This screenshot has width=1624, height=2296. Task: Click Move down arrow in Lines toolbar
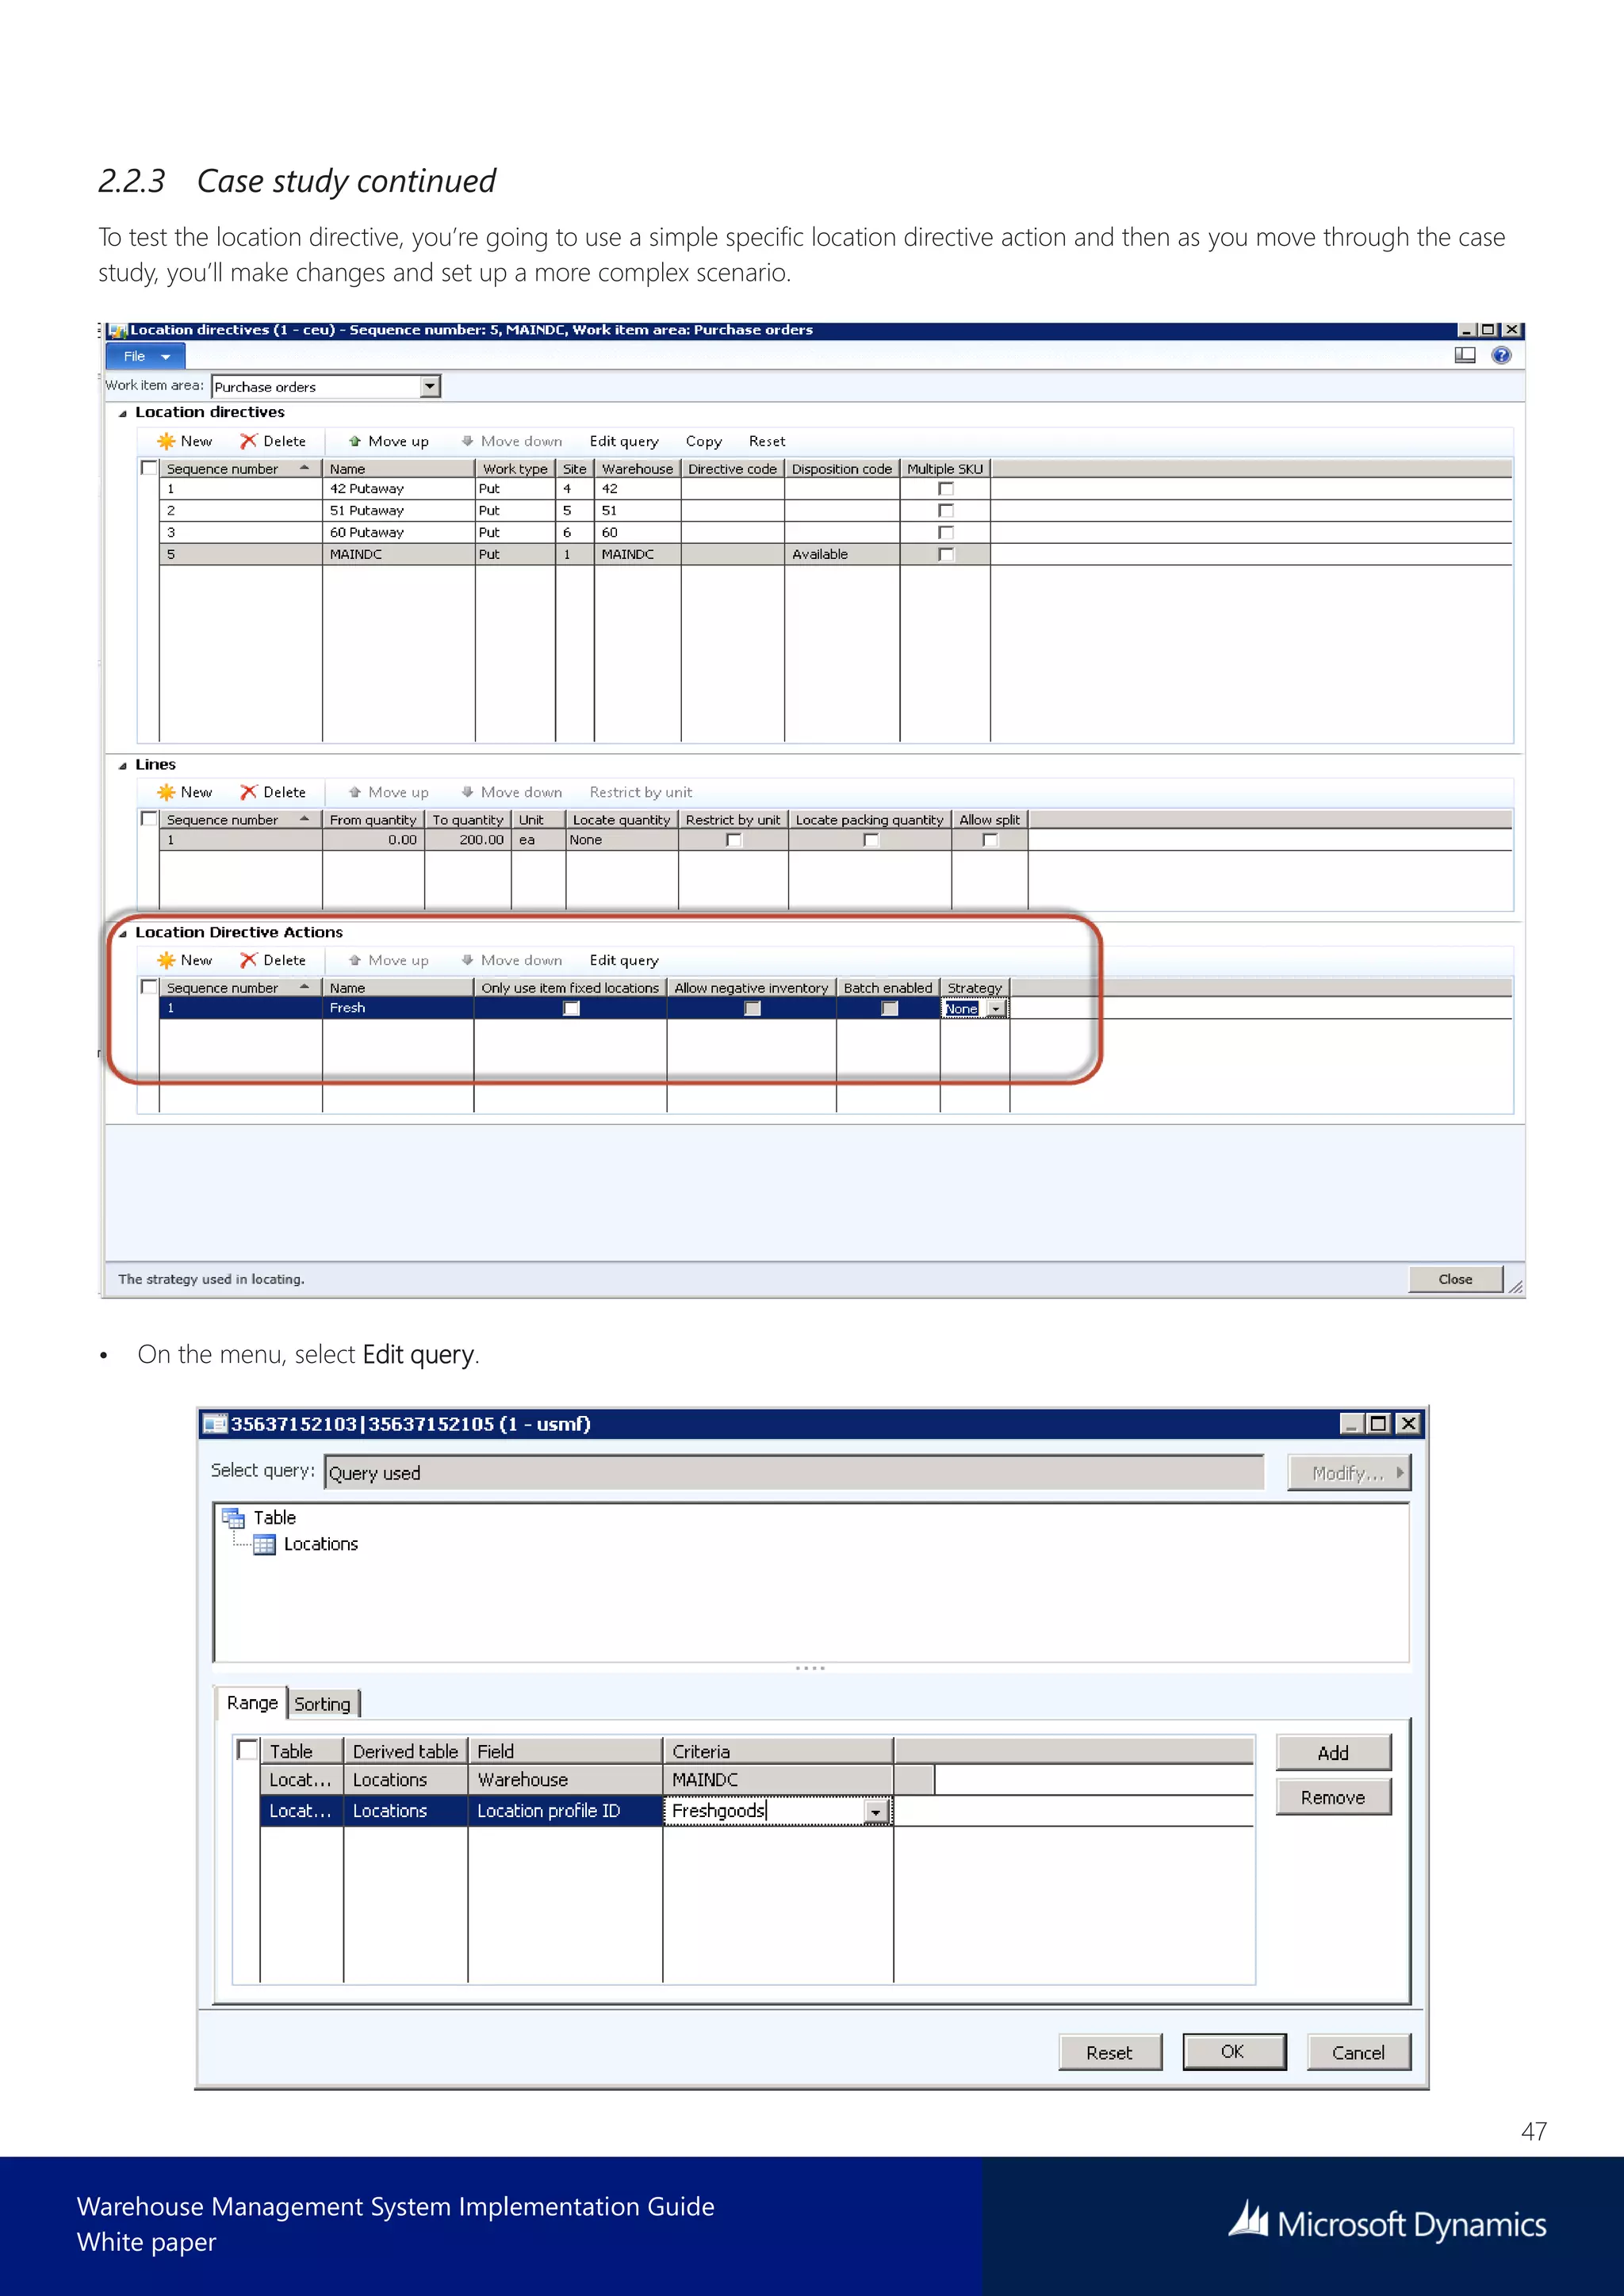click(x=467, y=792)
